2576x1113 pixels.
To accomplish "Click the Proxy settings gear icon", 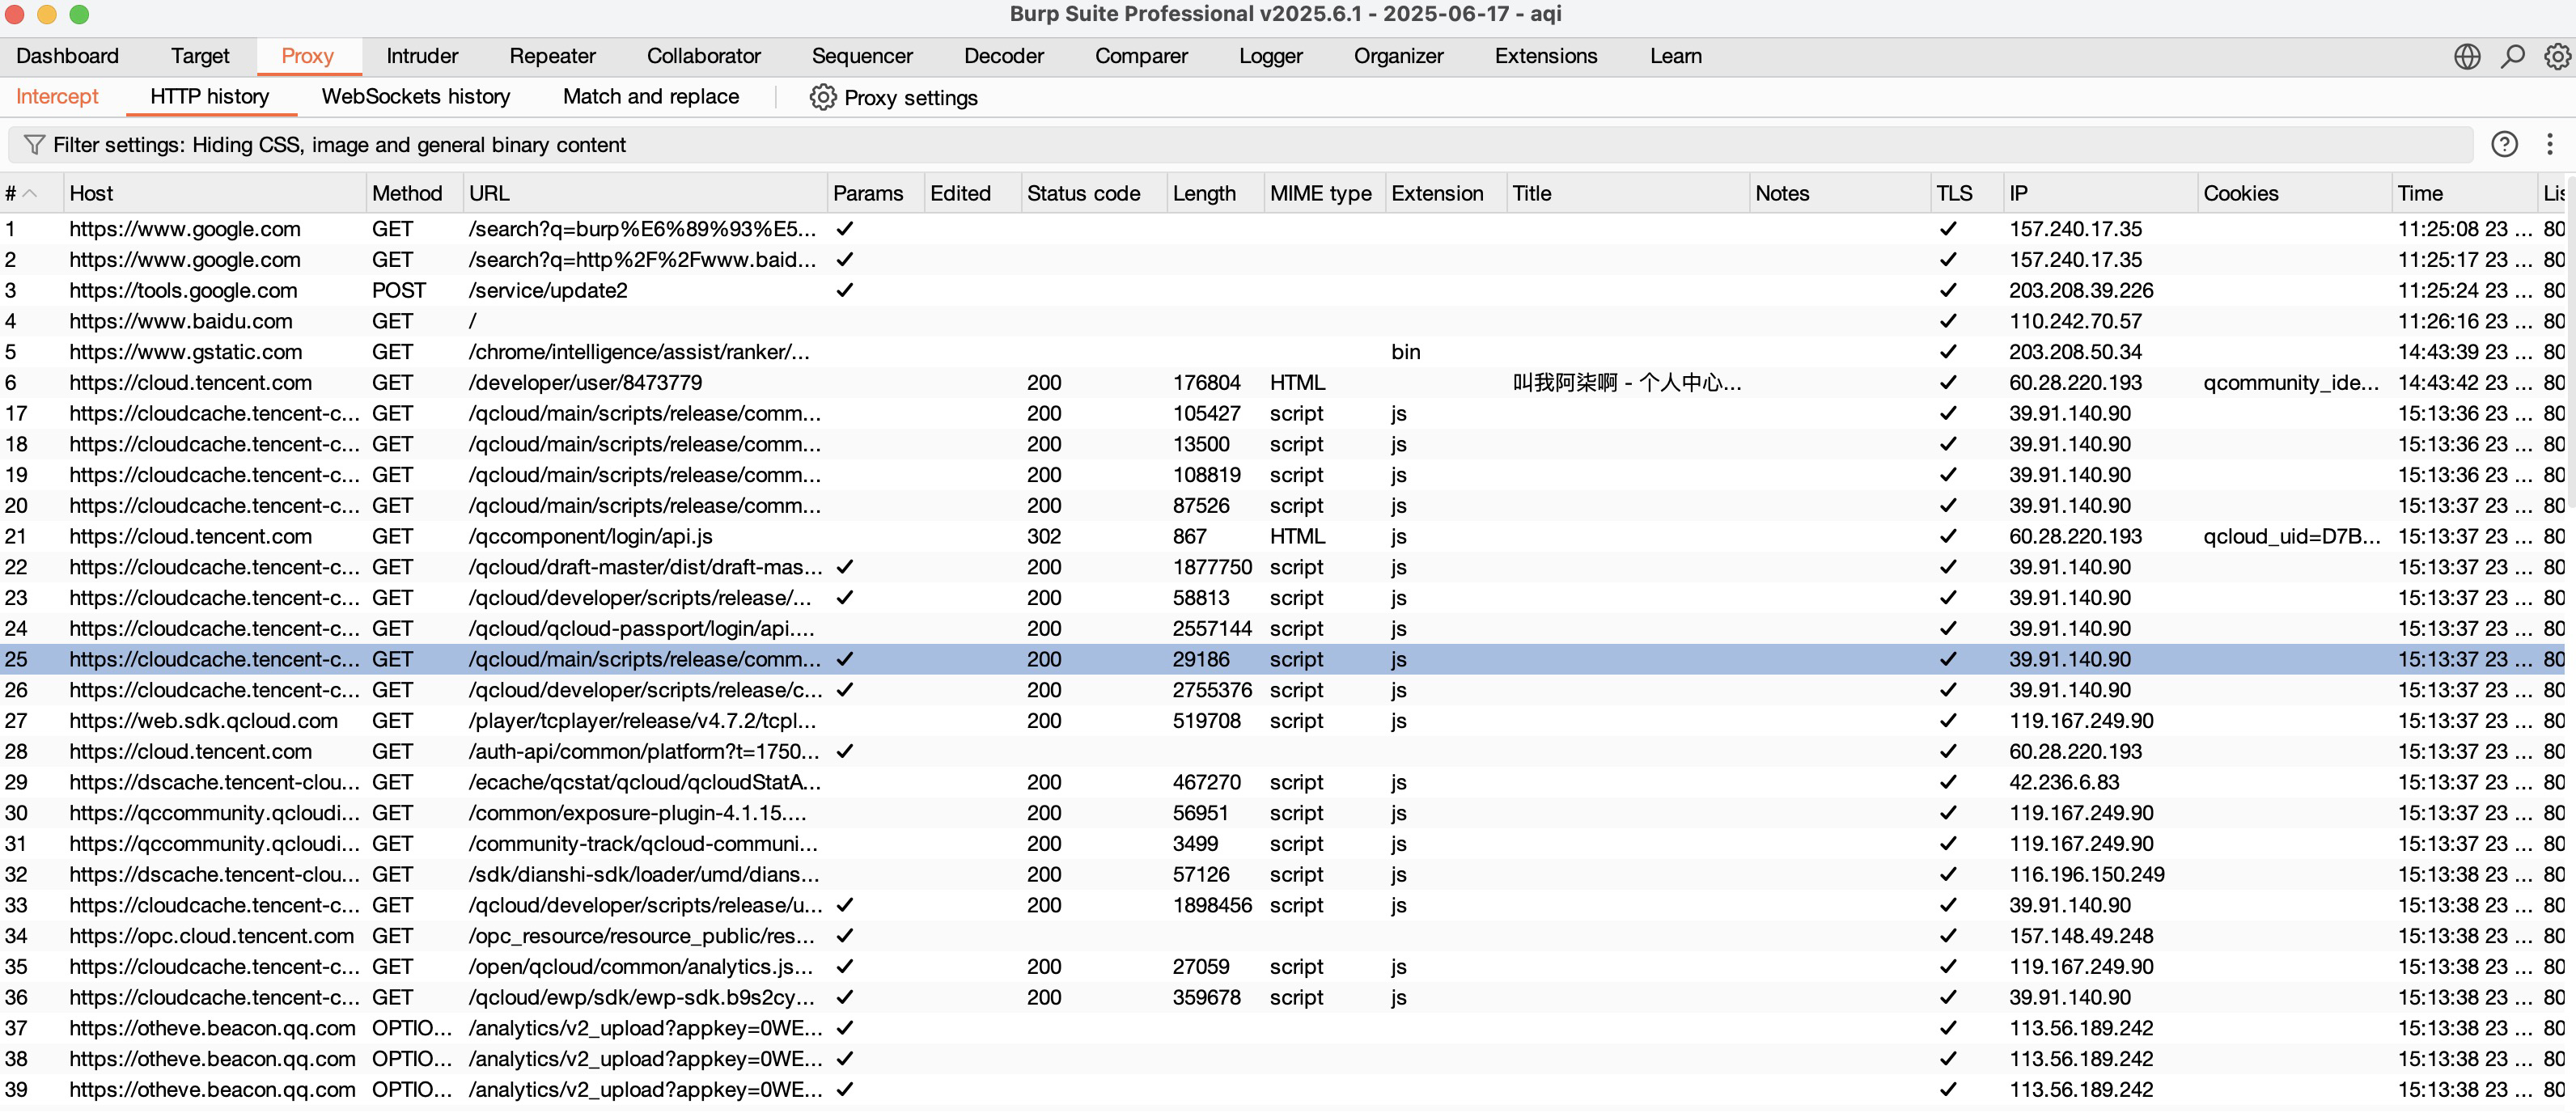I will [822, 97].
